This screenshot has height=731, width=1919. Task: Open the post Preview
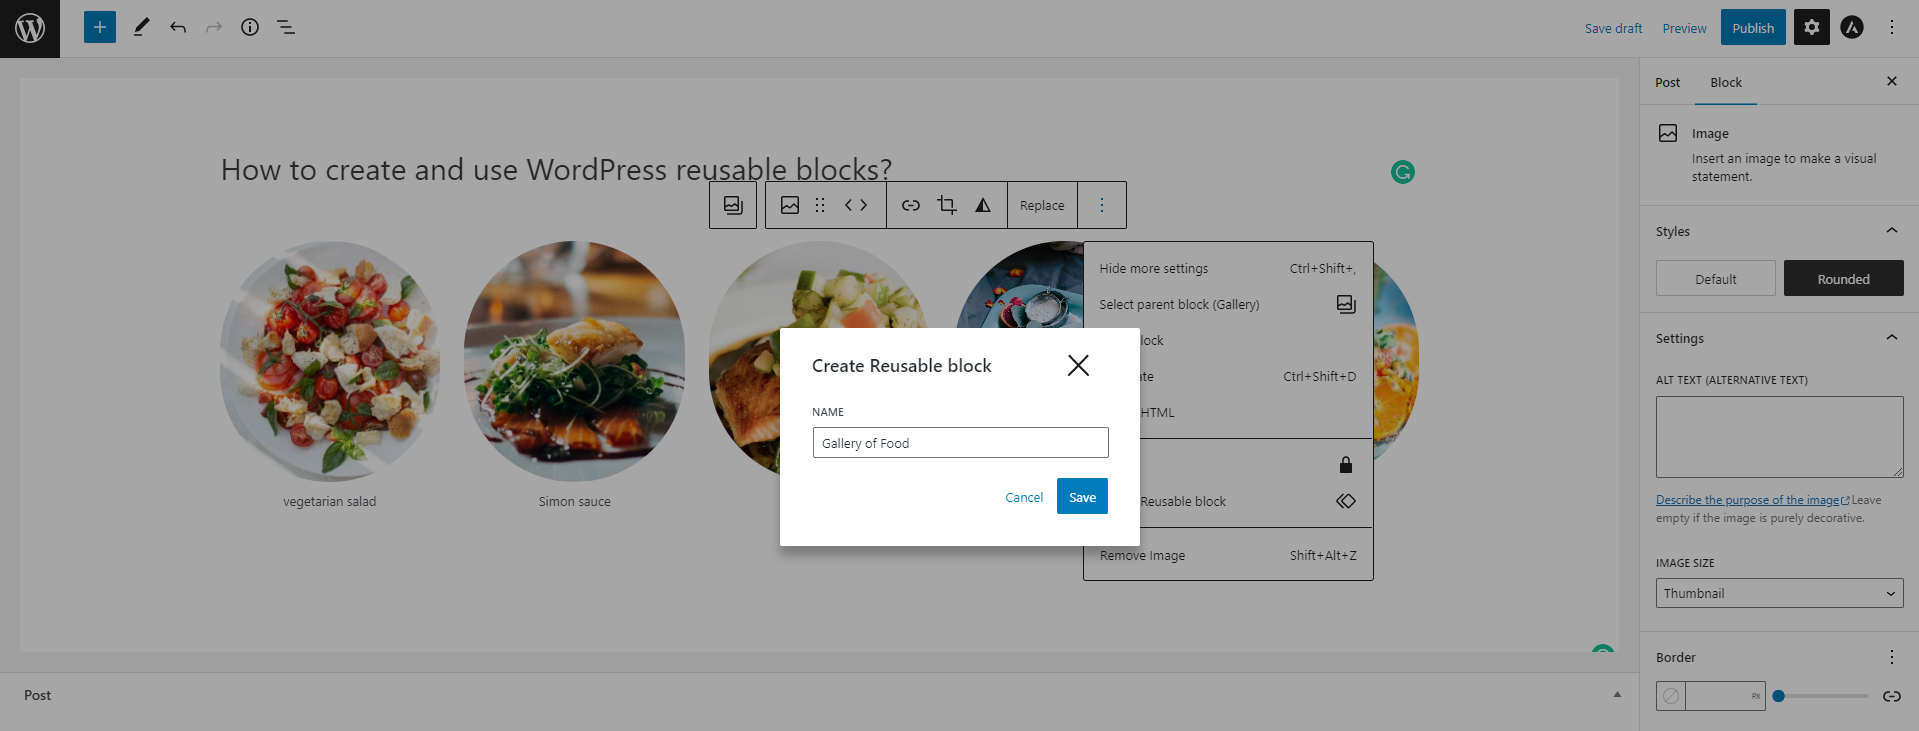point(1685,28)
